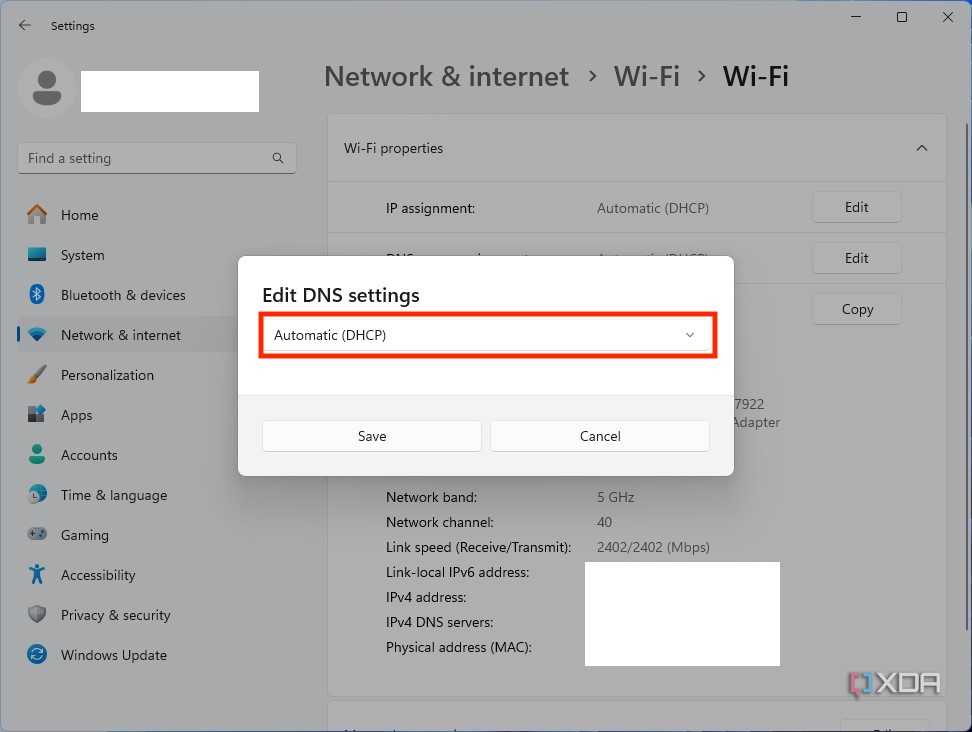Screen dimensions: 972x732
Task: Open Accounts settings
Action: [x=89, y=455]
